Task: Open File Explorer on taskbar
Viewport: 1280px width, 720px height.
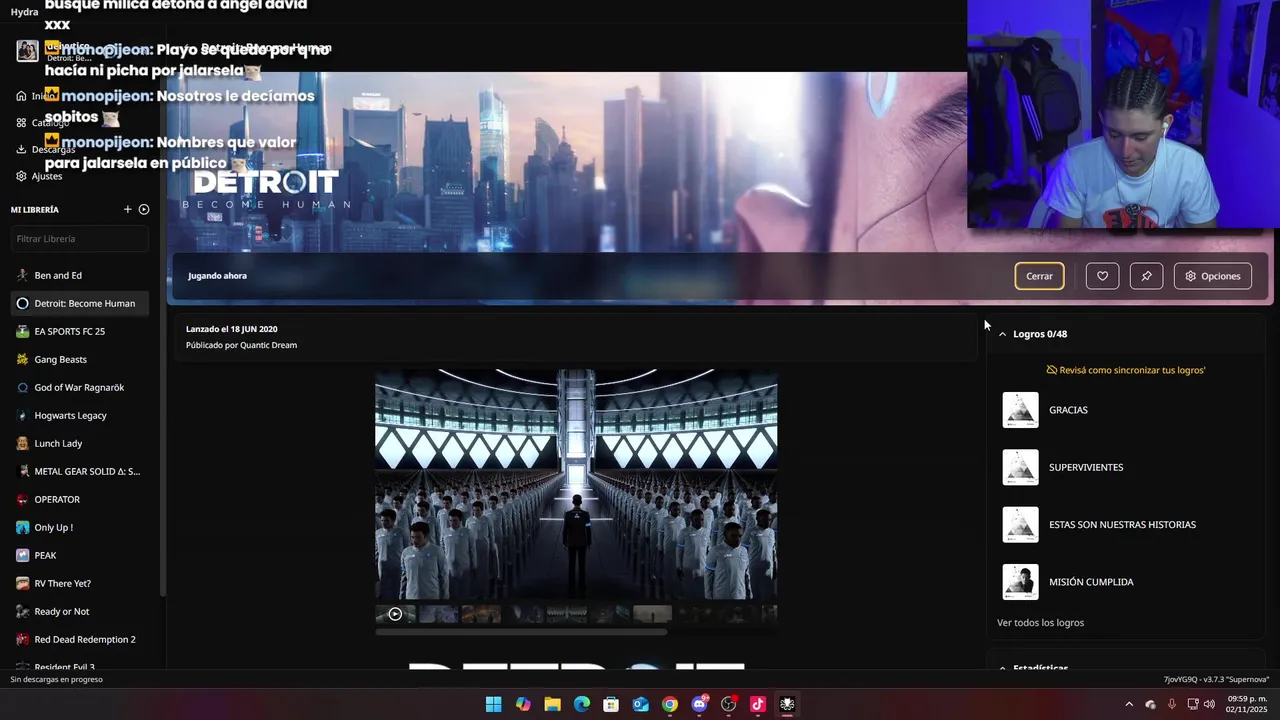Action: click(x=552, y=704)
